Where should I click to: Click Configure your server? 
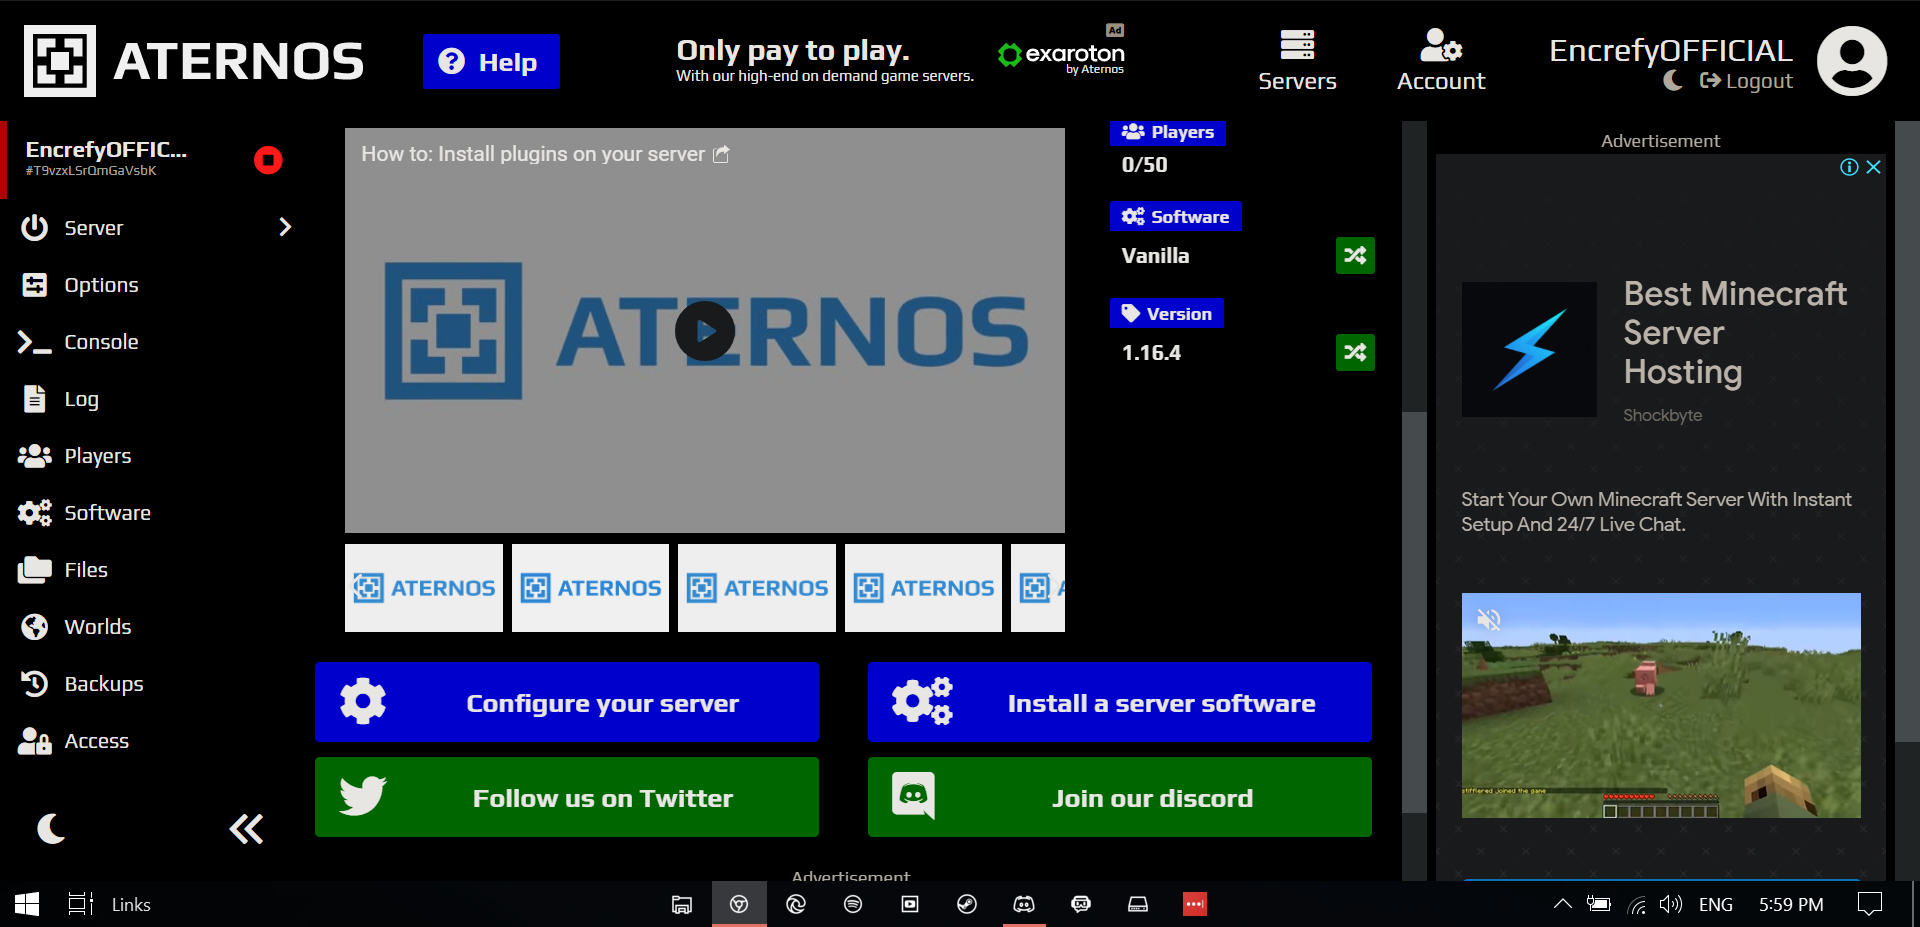tap(567, 702)
